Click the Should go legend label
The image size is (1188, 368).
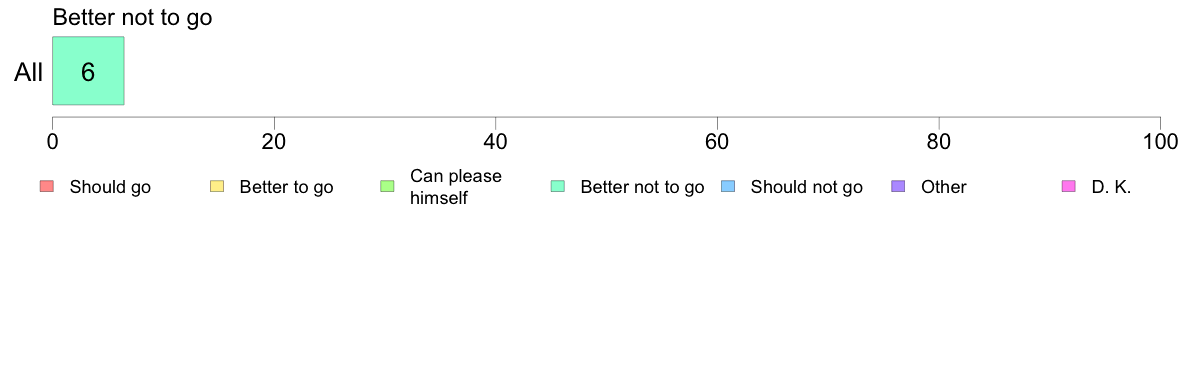110,187
